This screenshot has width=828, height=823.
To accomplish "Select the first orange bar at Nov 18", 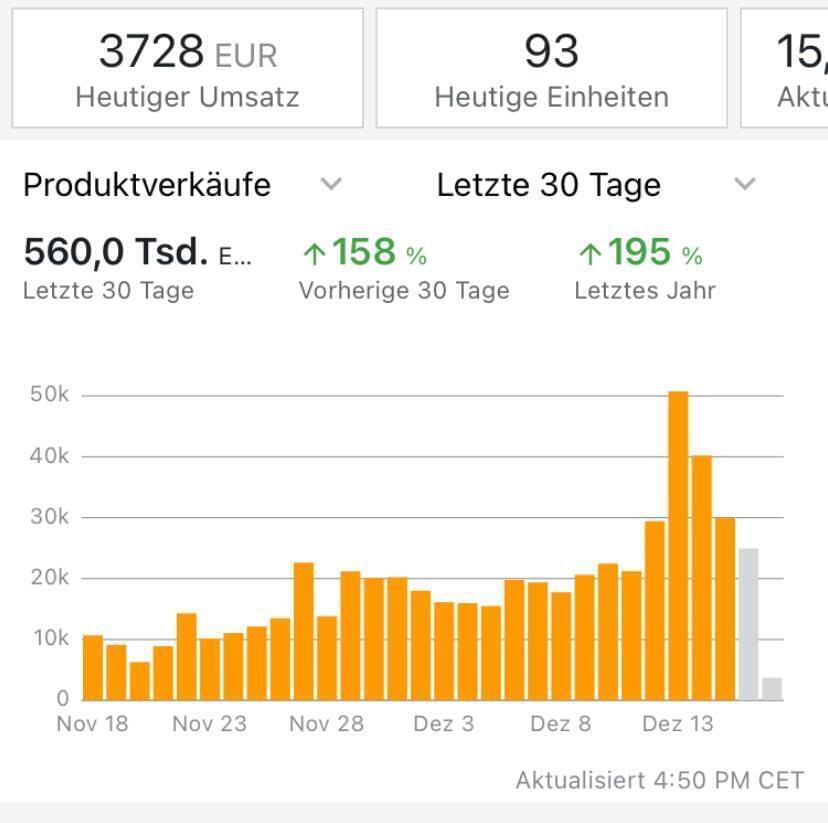I will click(92, 667).
